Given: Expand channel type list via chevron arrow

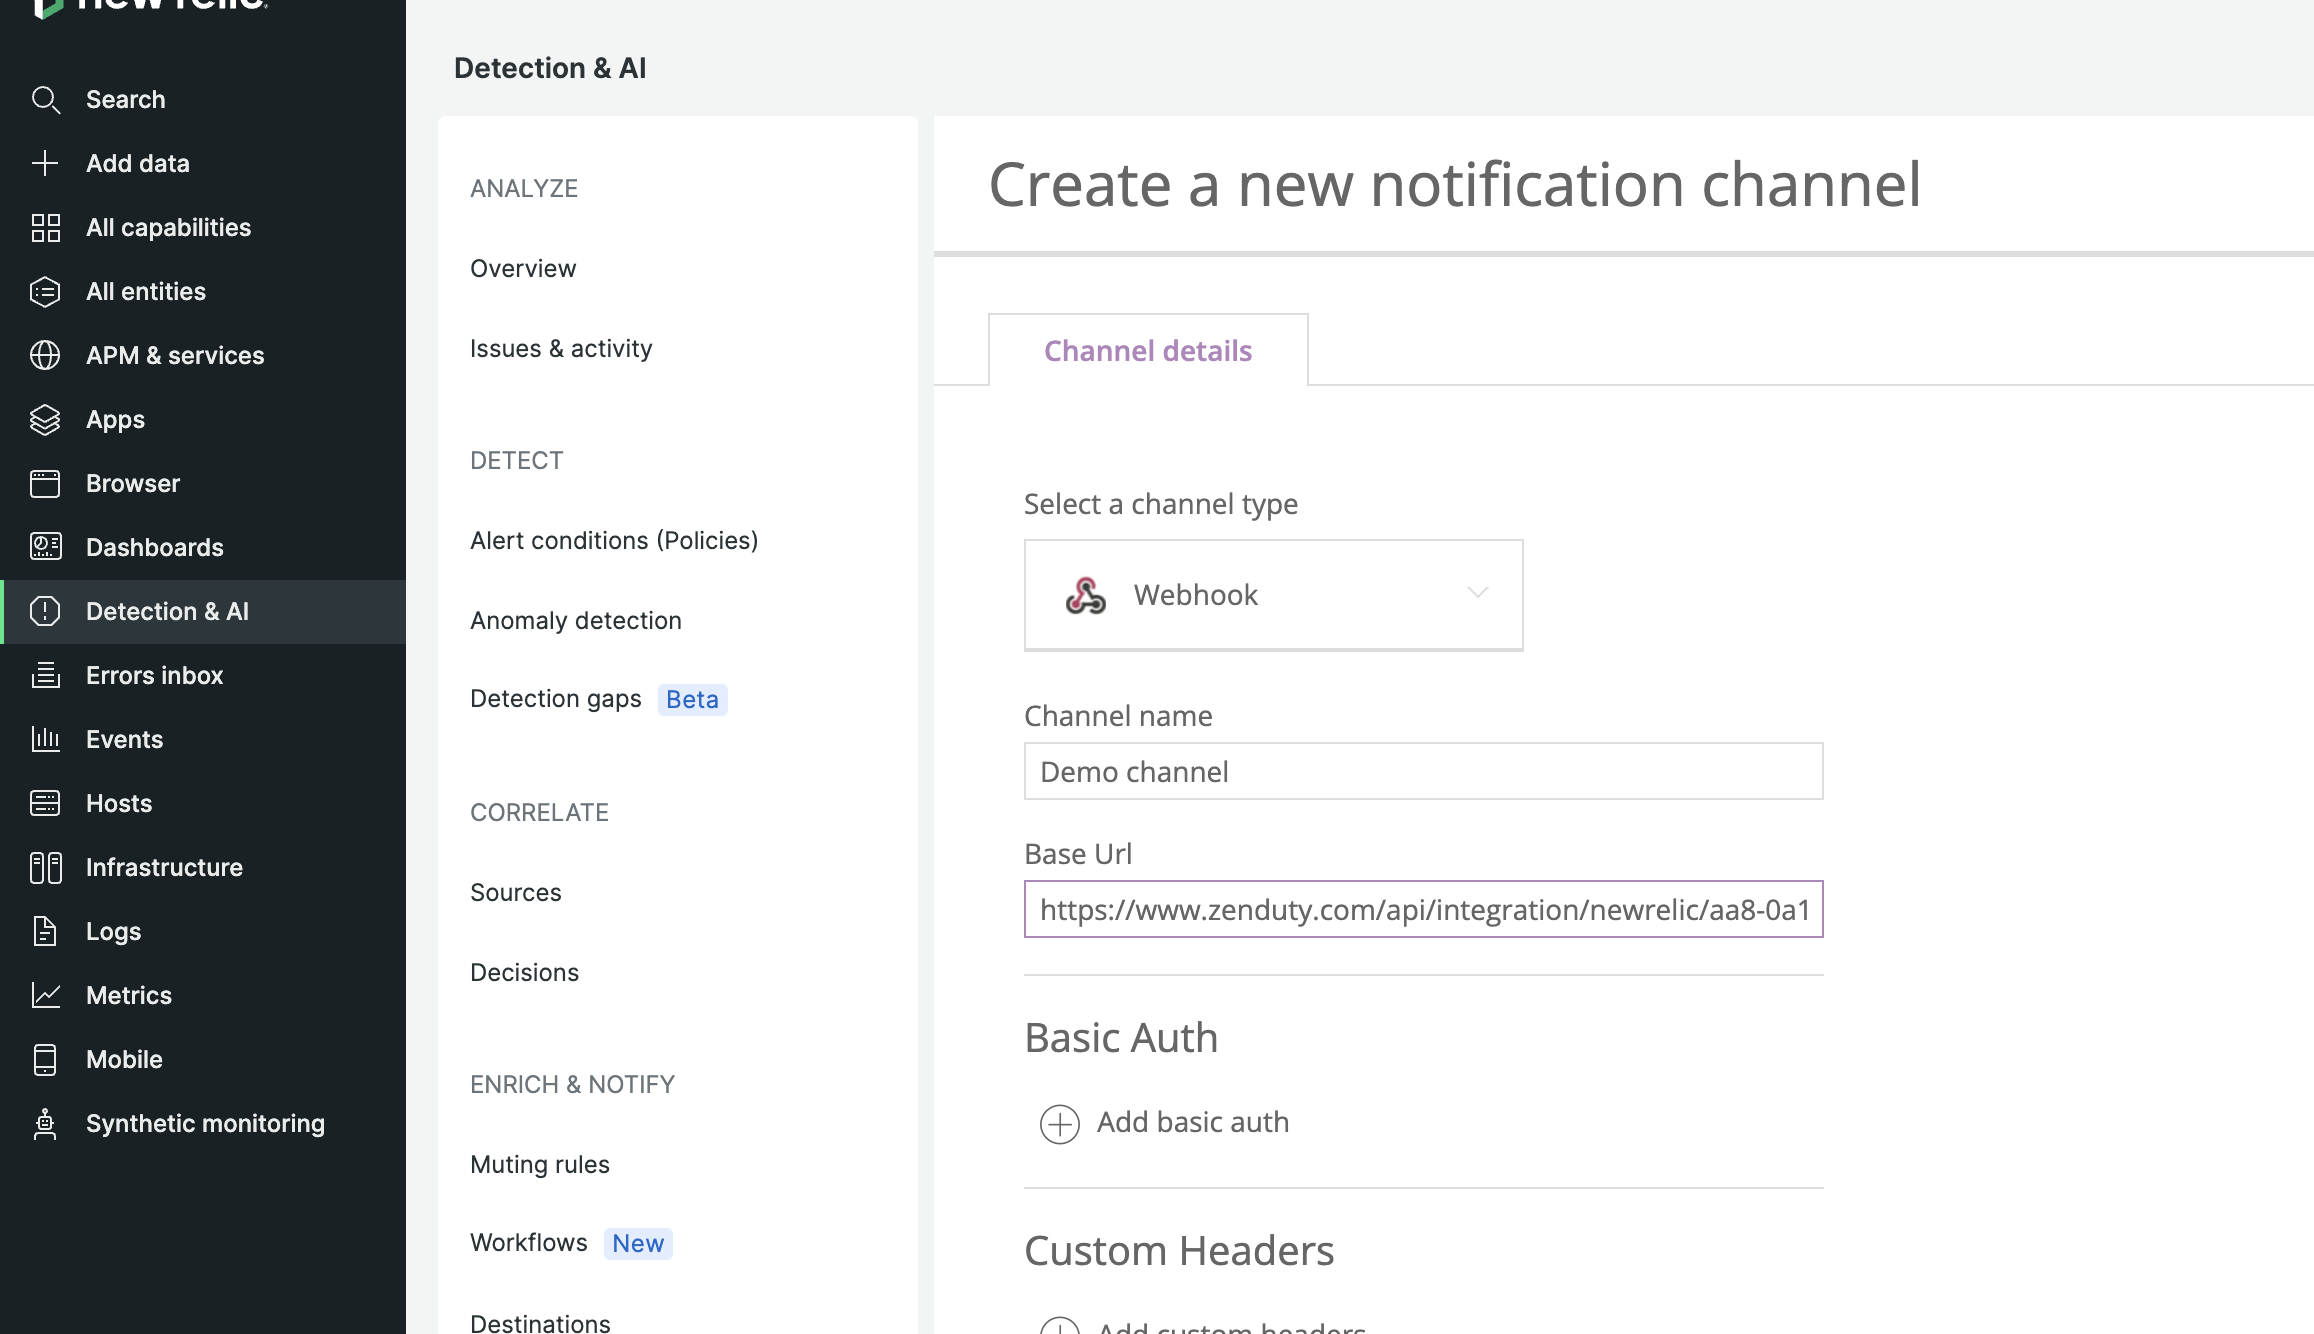Looking at the screenshot, I should (x=1477, y=593).
